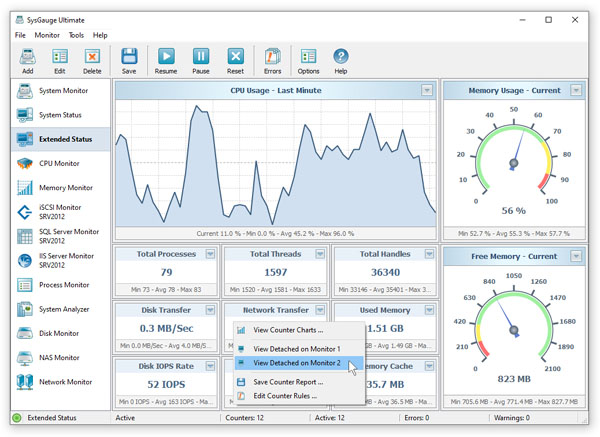Screen dimensions: 600x437
Task: Click the Active: 12 status bar entry
Action: tap(329, 418)
